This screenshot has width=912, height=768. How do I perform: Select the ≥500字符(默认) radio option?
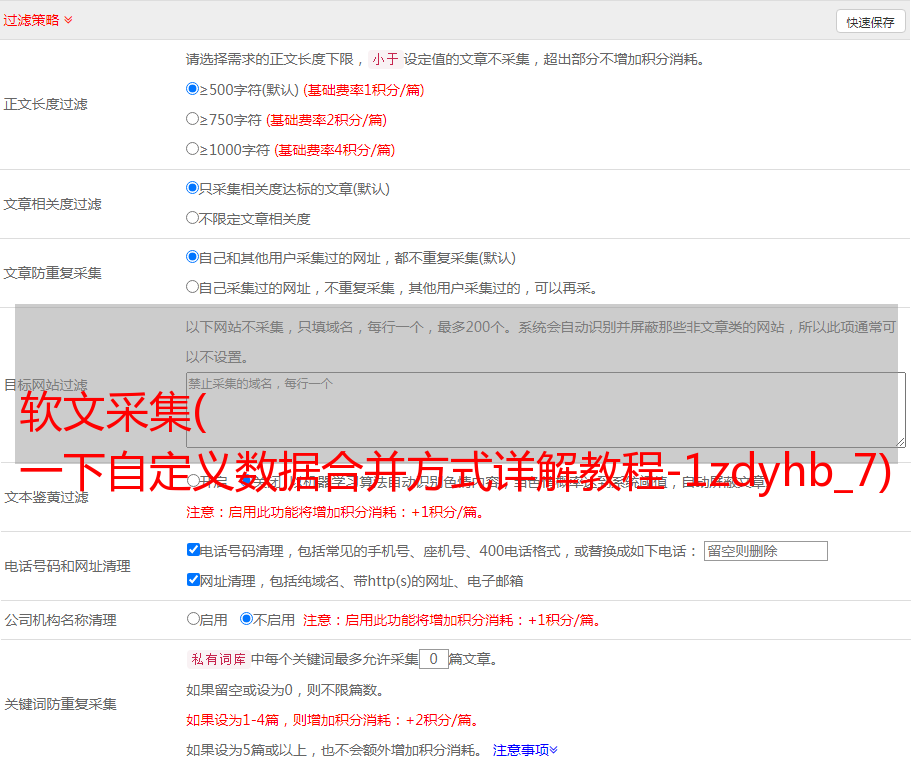192,88
